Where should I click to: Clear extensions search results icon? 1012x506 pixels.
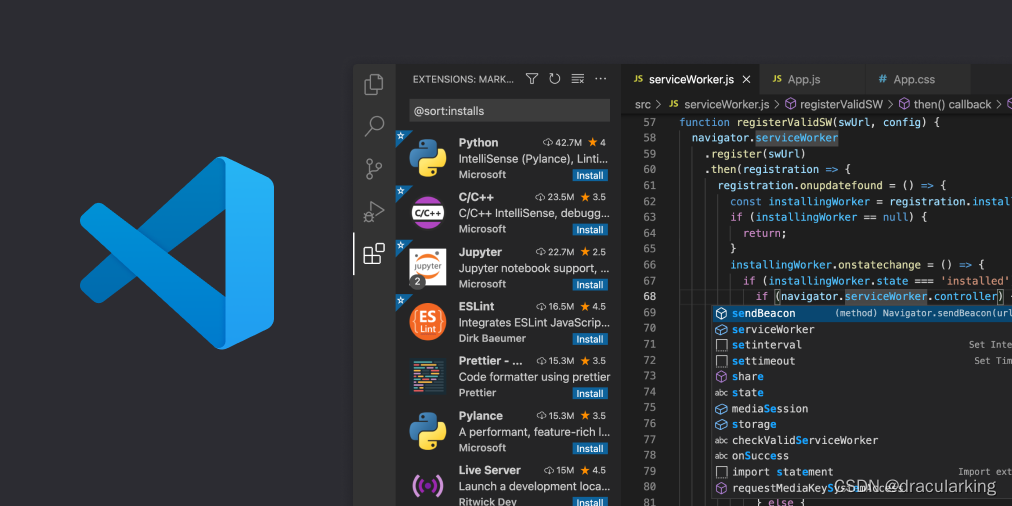578,79
